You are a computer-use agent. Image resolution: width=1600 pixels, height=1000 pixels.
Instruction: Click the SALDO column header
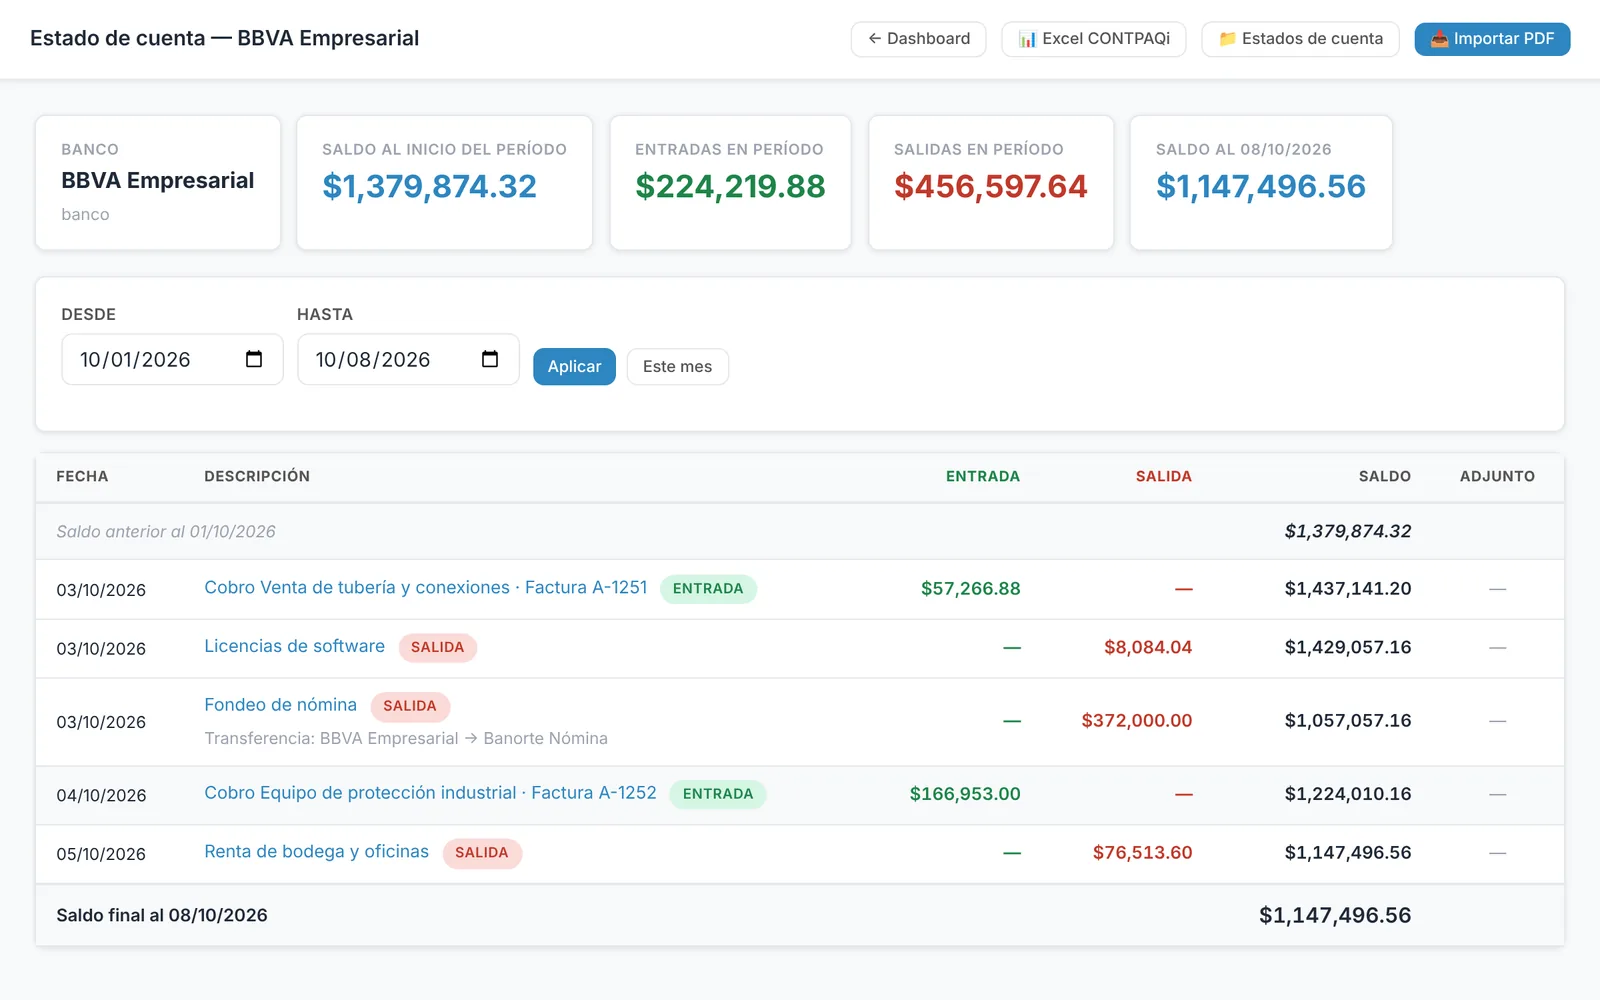[x=1385, y=476]
